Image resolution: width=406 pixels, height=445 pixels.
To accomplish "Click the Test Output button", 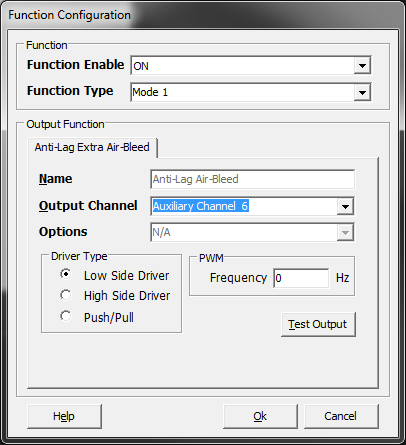I will pos(318,324).
